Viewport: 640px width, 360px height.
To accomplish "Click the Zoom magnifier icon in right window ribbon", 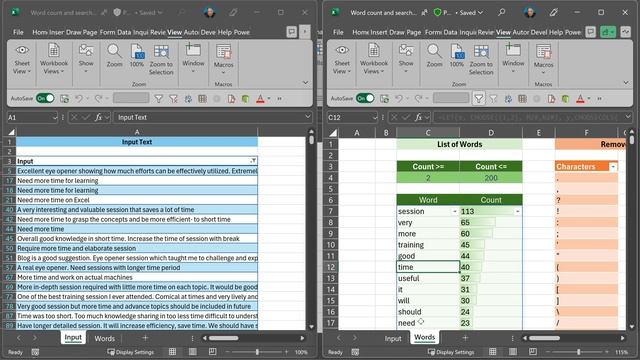I will [x=434, y=56].
